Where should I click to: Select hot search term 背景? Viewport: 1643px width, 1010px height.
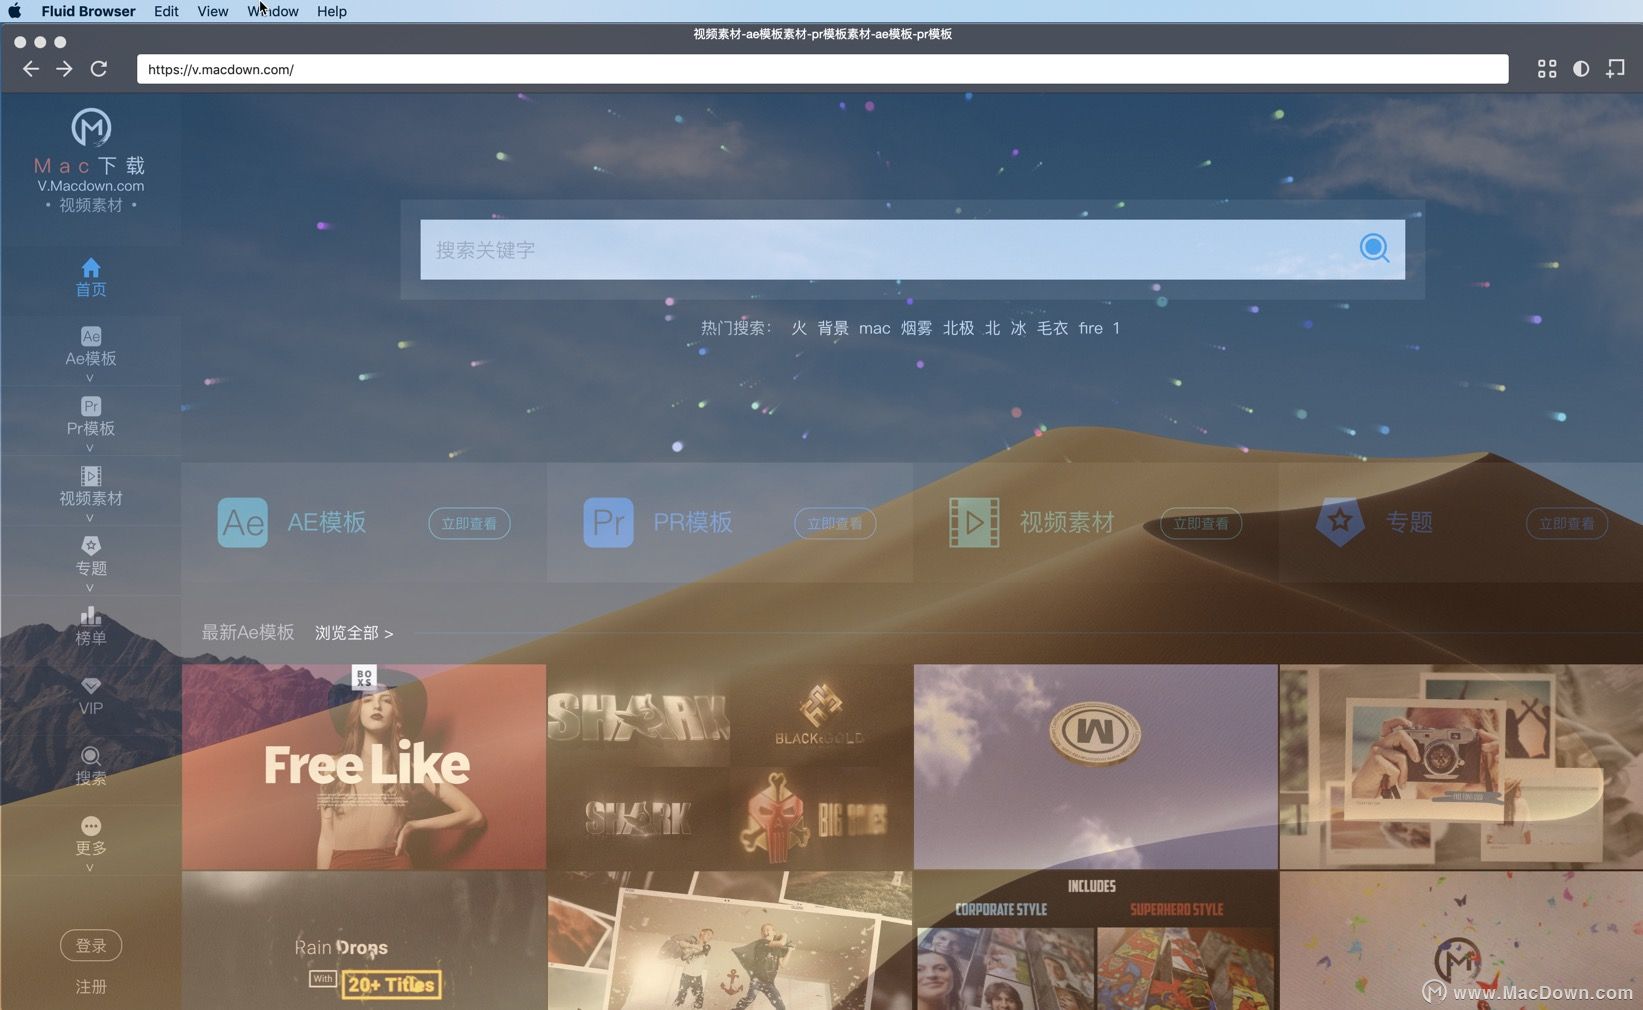pyautogui.click(x=833, y=328)
